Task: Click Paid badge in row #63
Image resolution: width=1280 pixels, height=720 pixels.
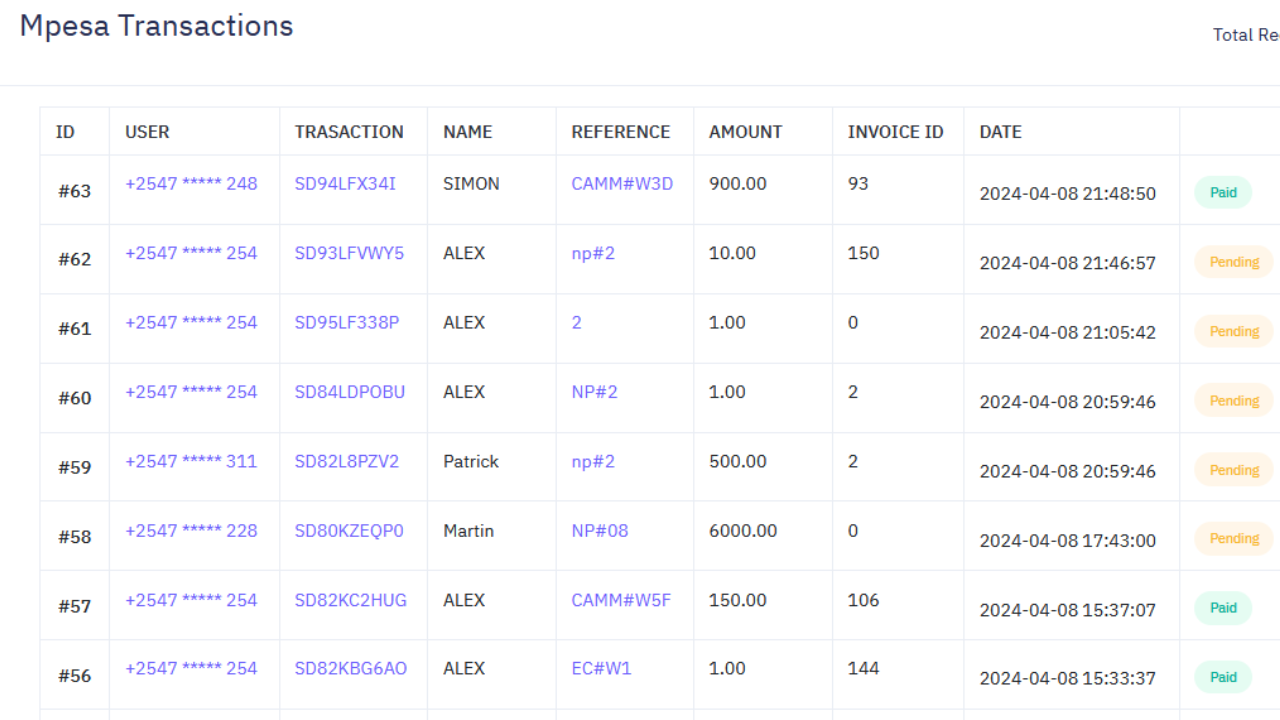Action: [1223, 192]
